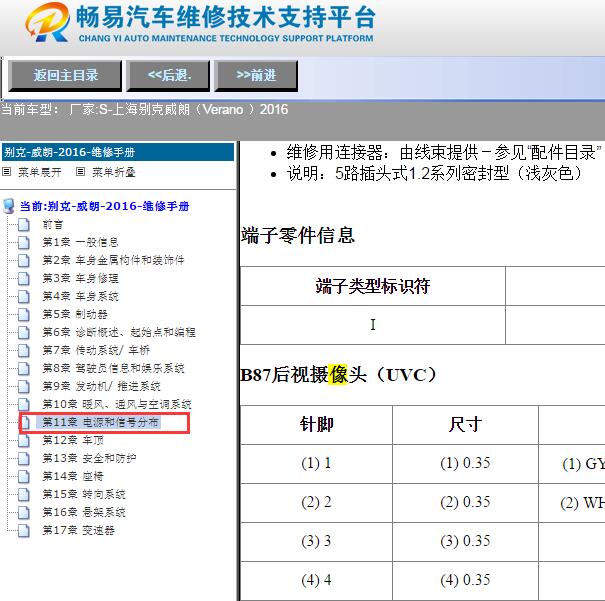Open 第2章 车身金属构件和装饰件

113,260
